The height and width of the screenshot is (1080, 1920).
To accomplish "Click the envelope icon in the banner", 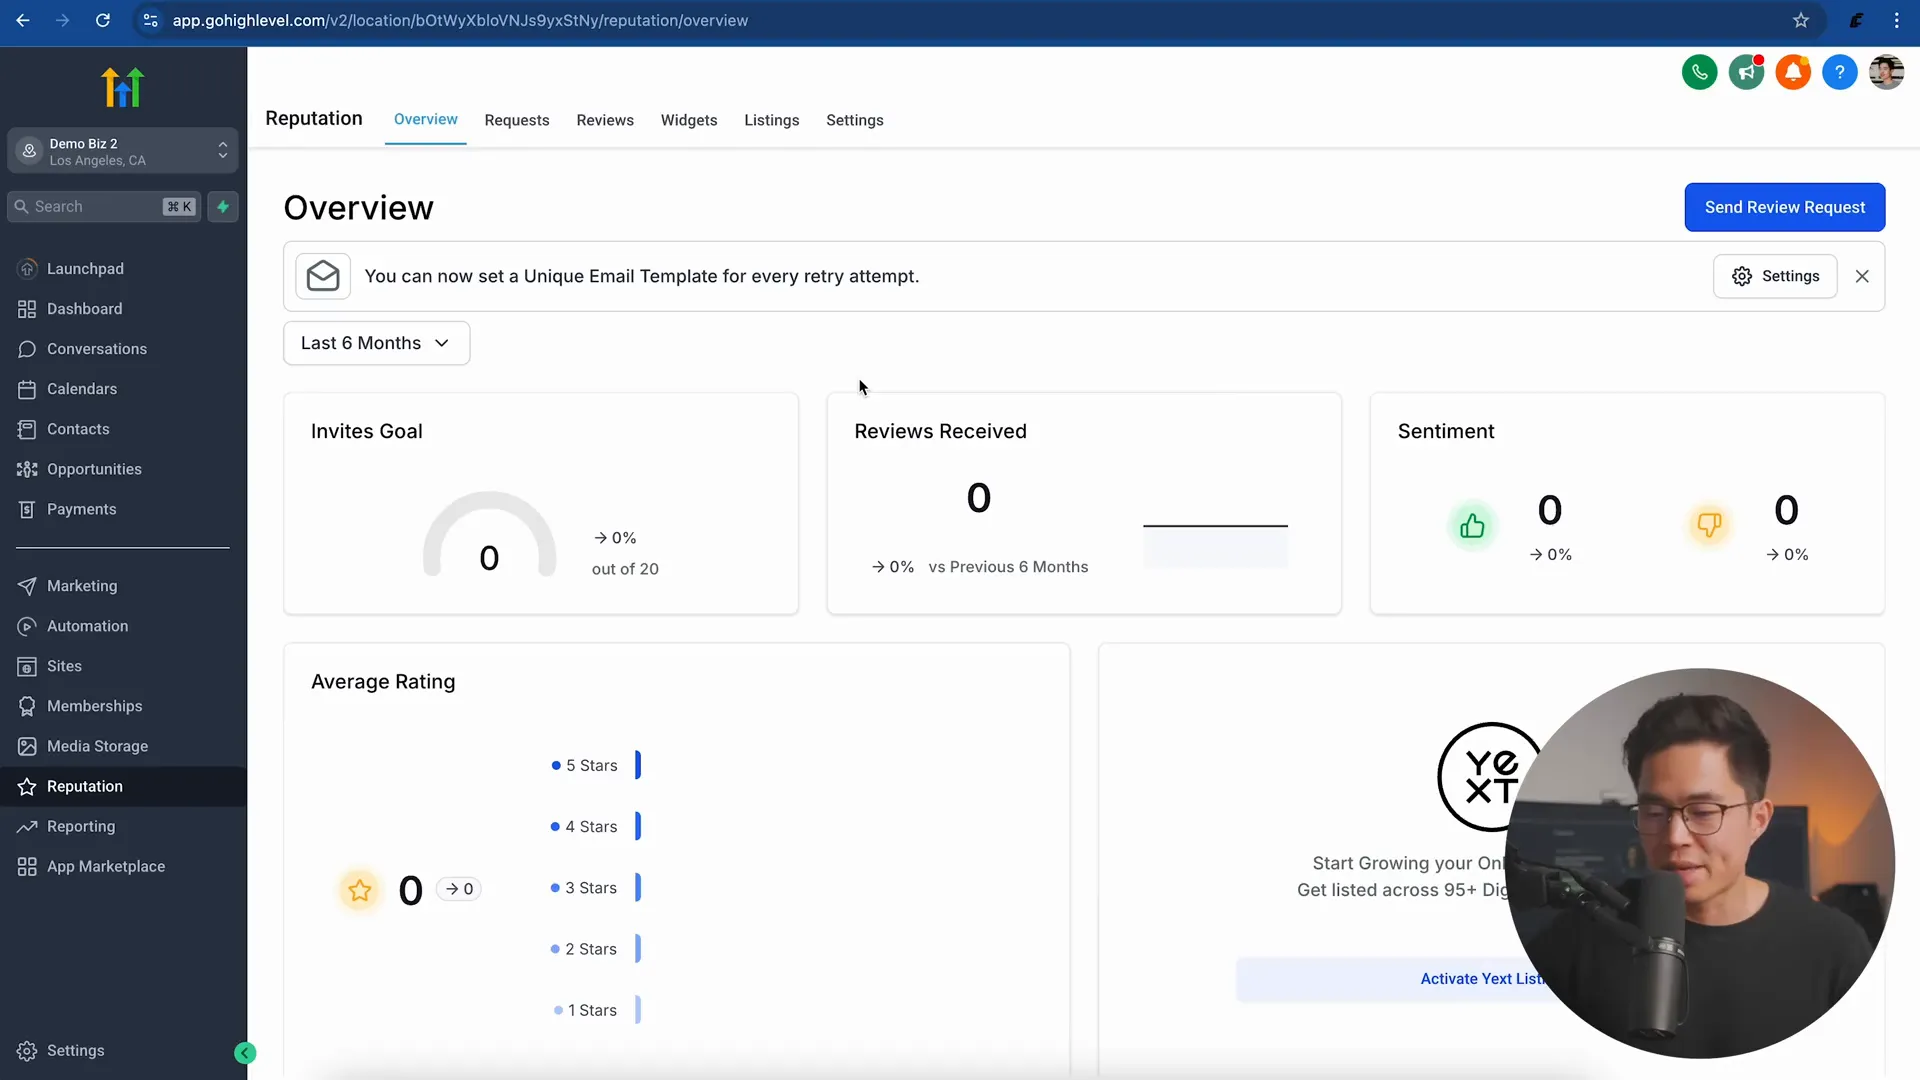I will 323,276.
